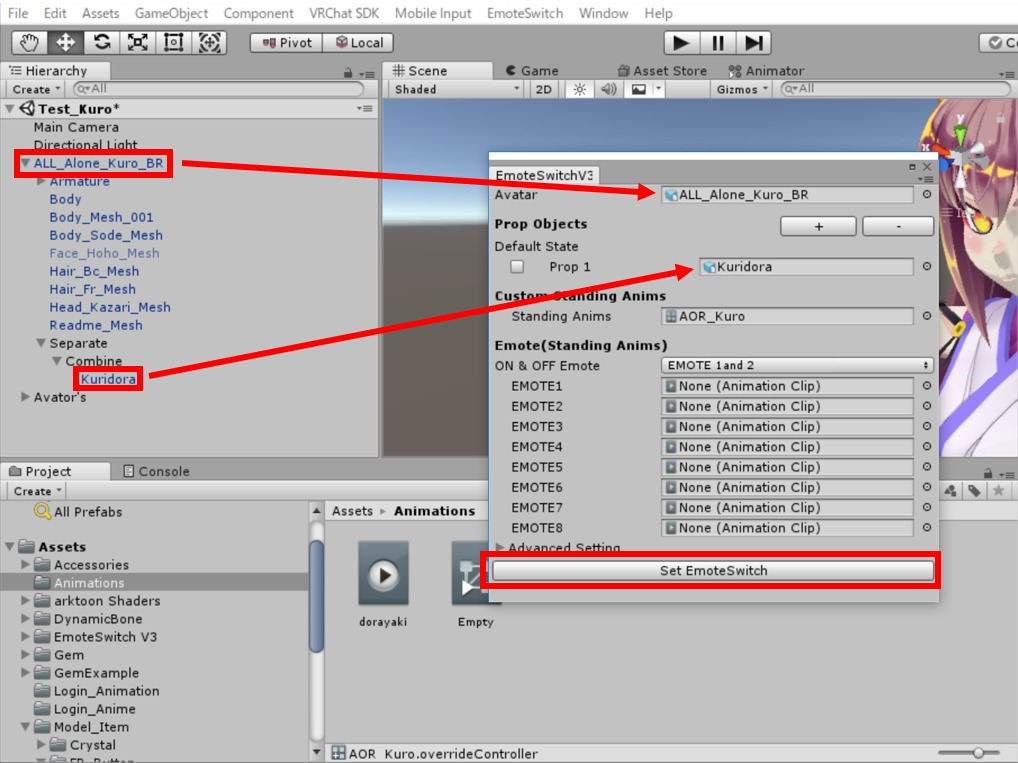Select the Hand tool in toolbar
This screenshot has height=763, width=1018.
tap(29, 43)
